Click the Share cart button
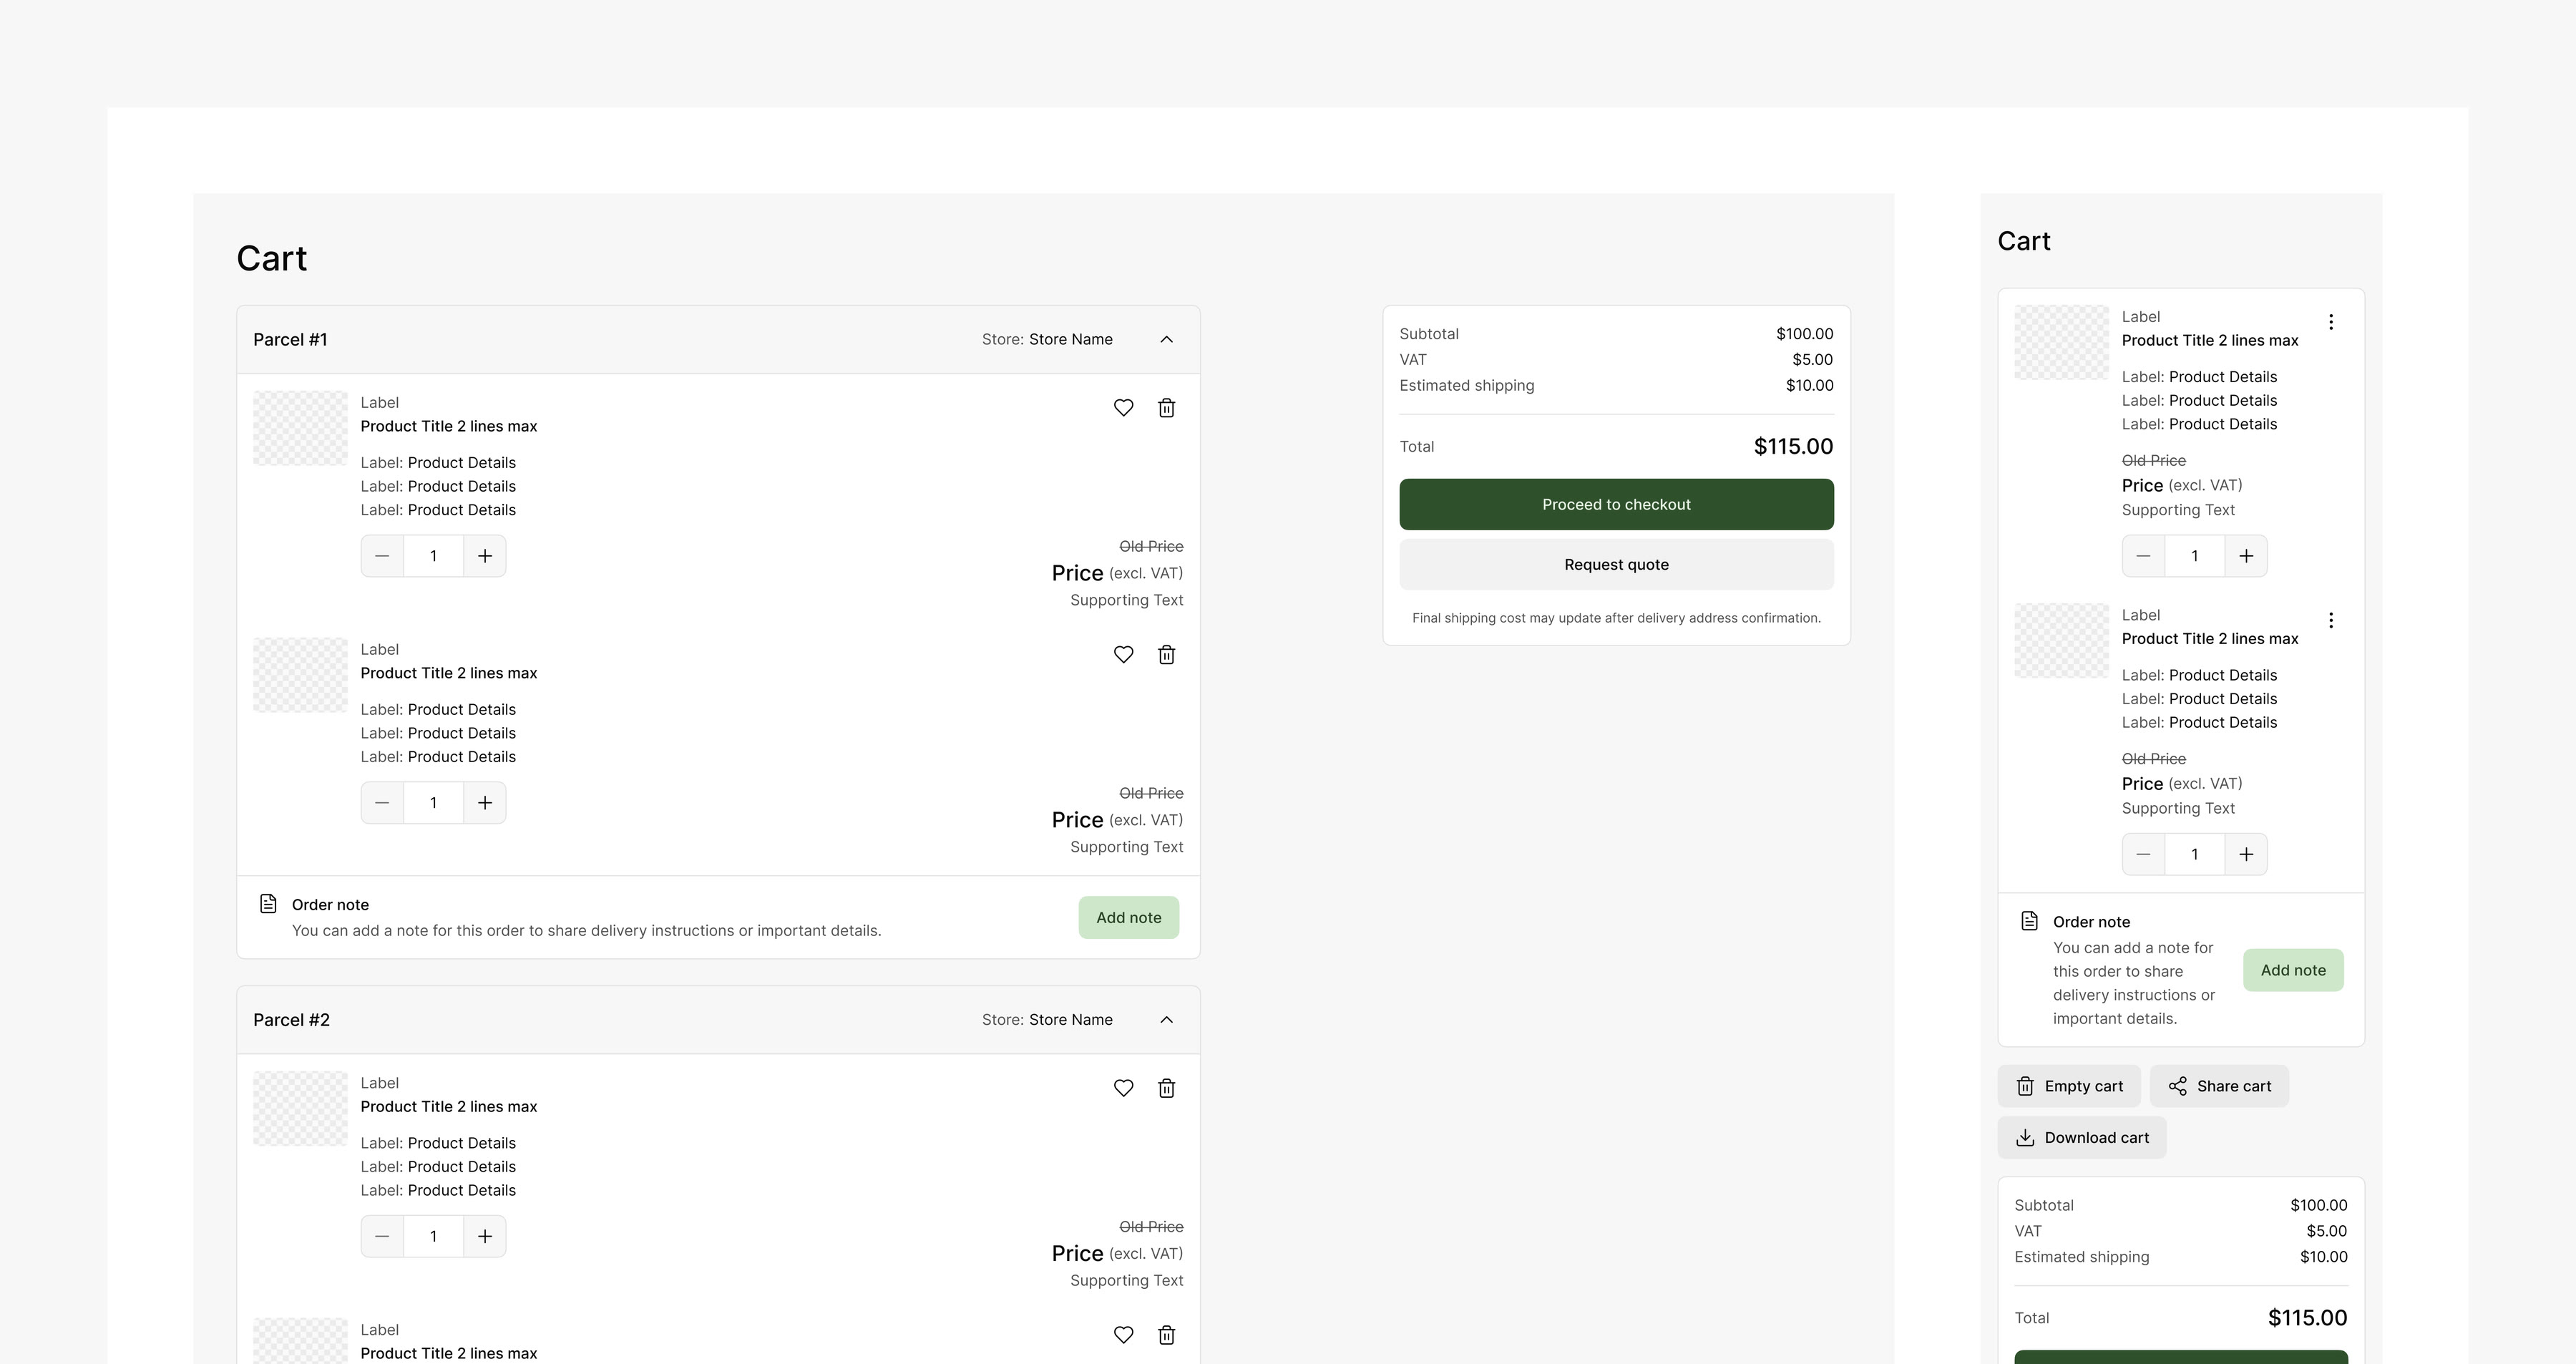Screen dimensions: 2576x1364 point(2219,1086)
